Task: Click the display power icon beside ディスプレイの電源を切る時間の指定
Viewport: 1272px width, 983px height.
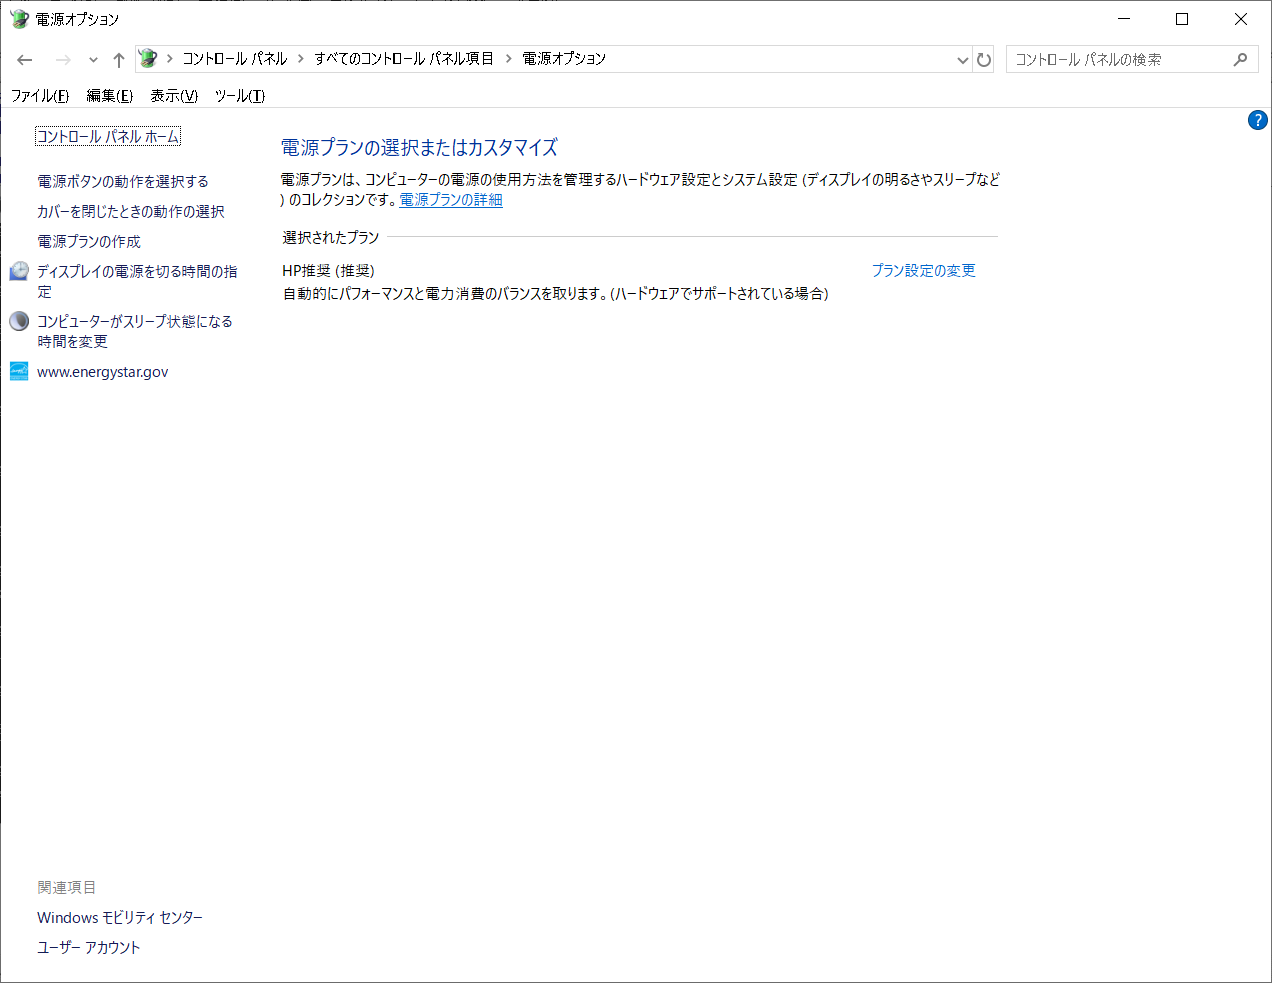Action: [x=18, y=270]
